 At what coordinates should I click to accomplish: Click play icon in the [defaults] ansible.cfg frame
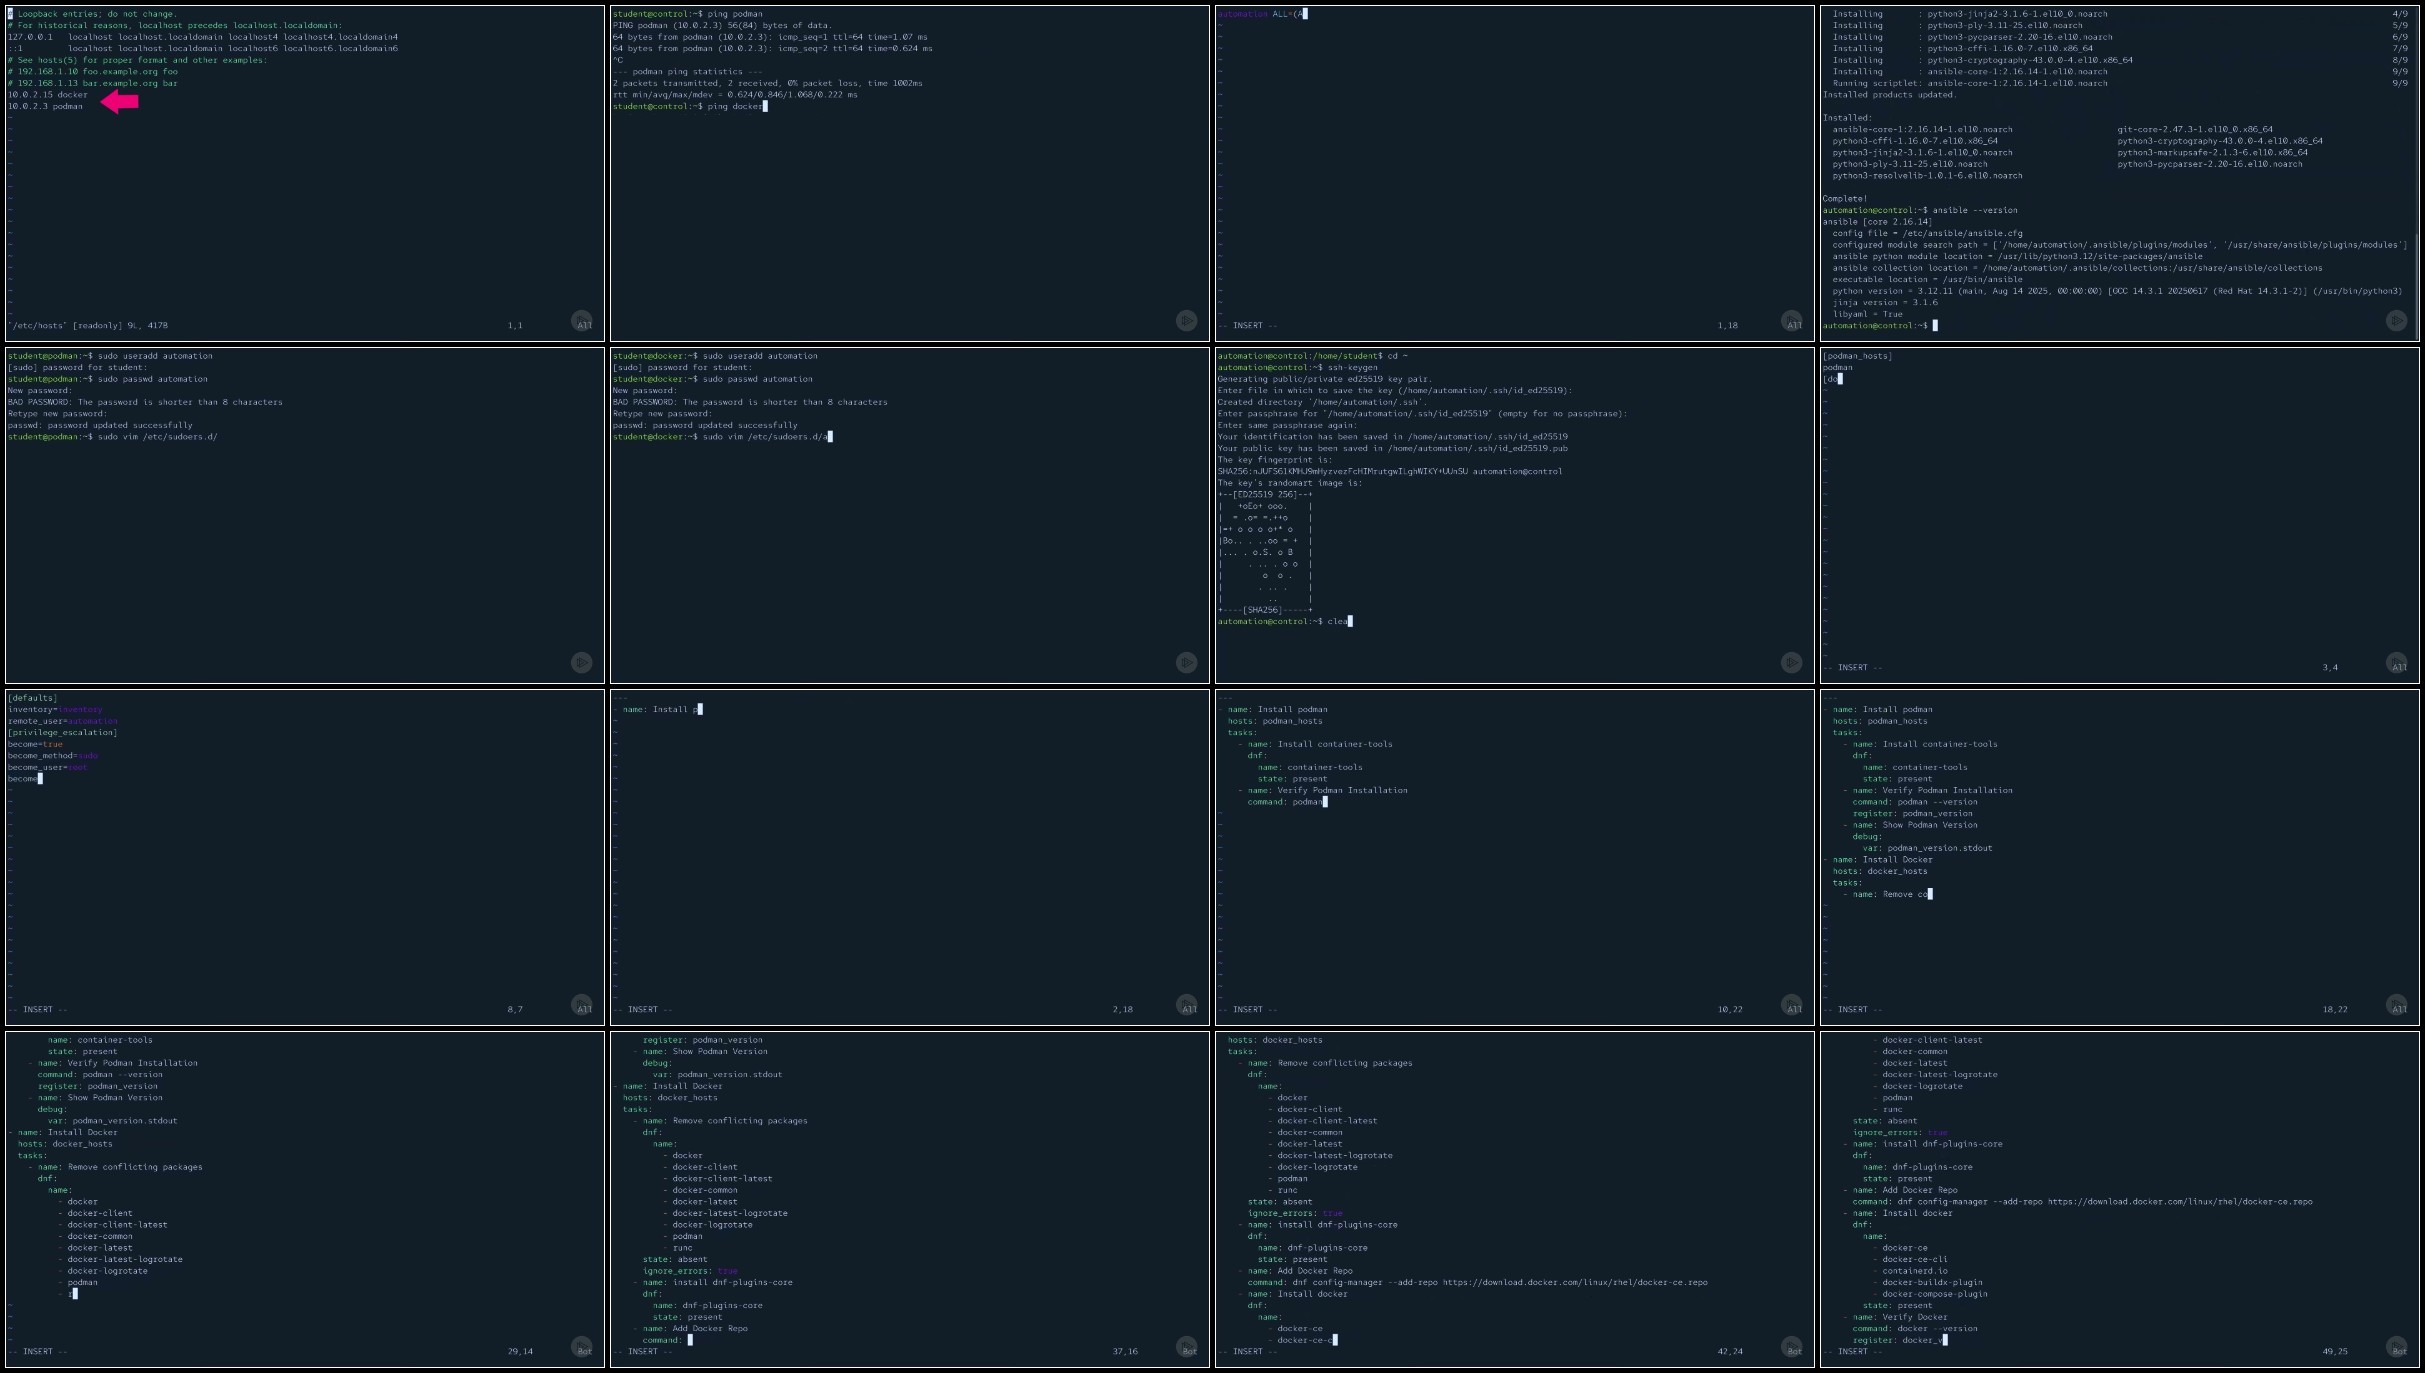[581, 1004]
